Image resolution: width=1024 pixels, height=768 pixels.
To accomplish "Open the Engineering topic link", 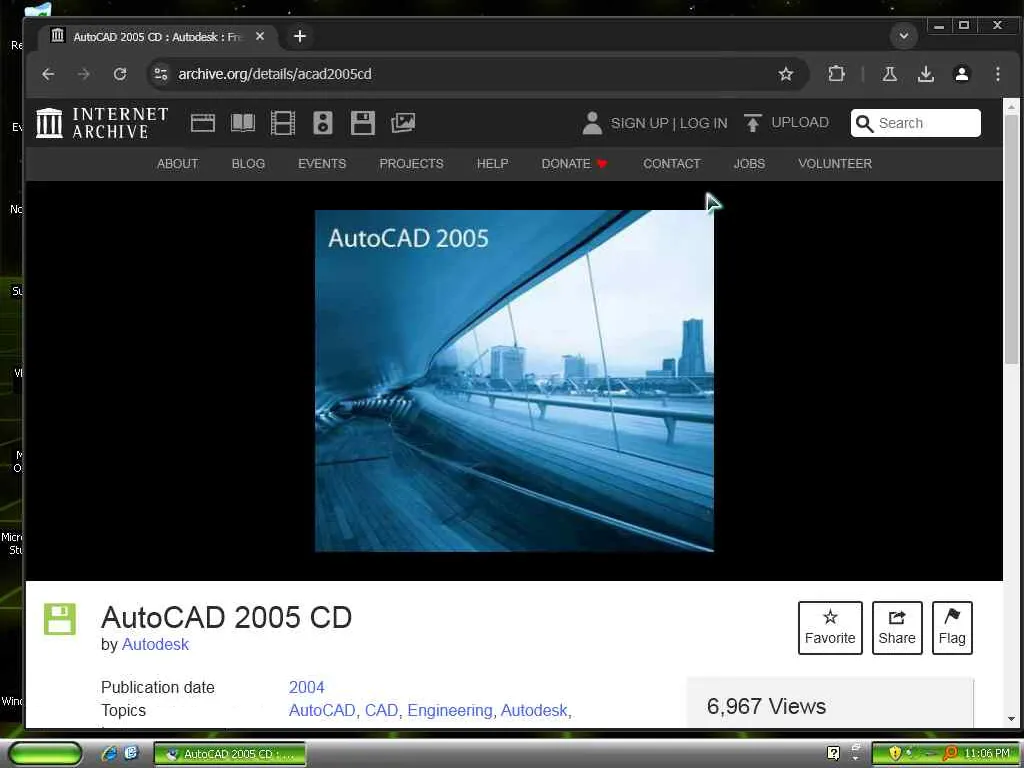I will tap(449, 711).
